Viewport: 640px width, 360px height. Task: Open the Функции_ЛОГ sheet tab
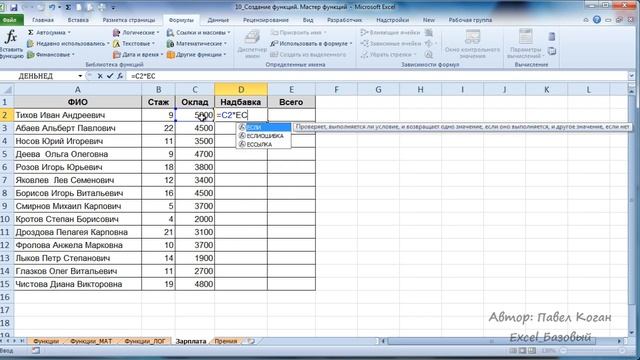pyautogui.click(x=145, y=341)
